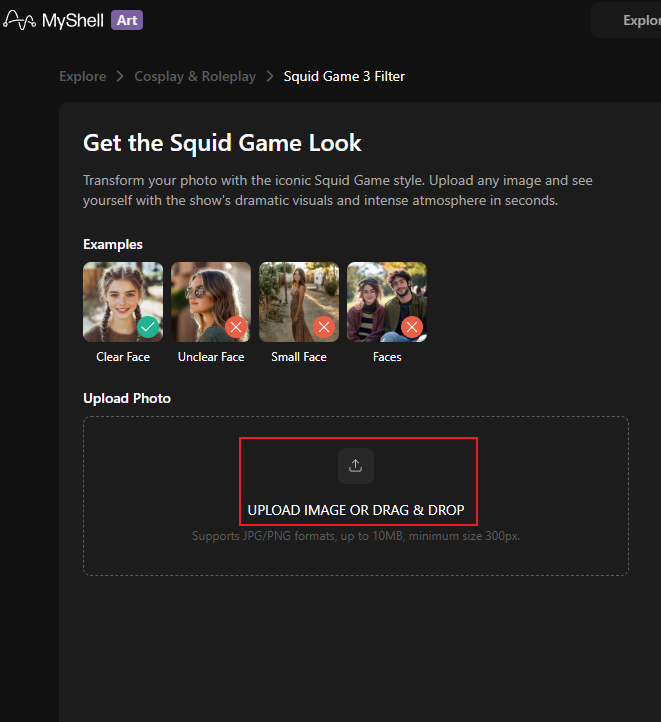Select the Unclear Face example thumbnail
Viewport: 661px width, 722px height.
tap(211, 302)
